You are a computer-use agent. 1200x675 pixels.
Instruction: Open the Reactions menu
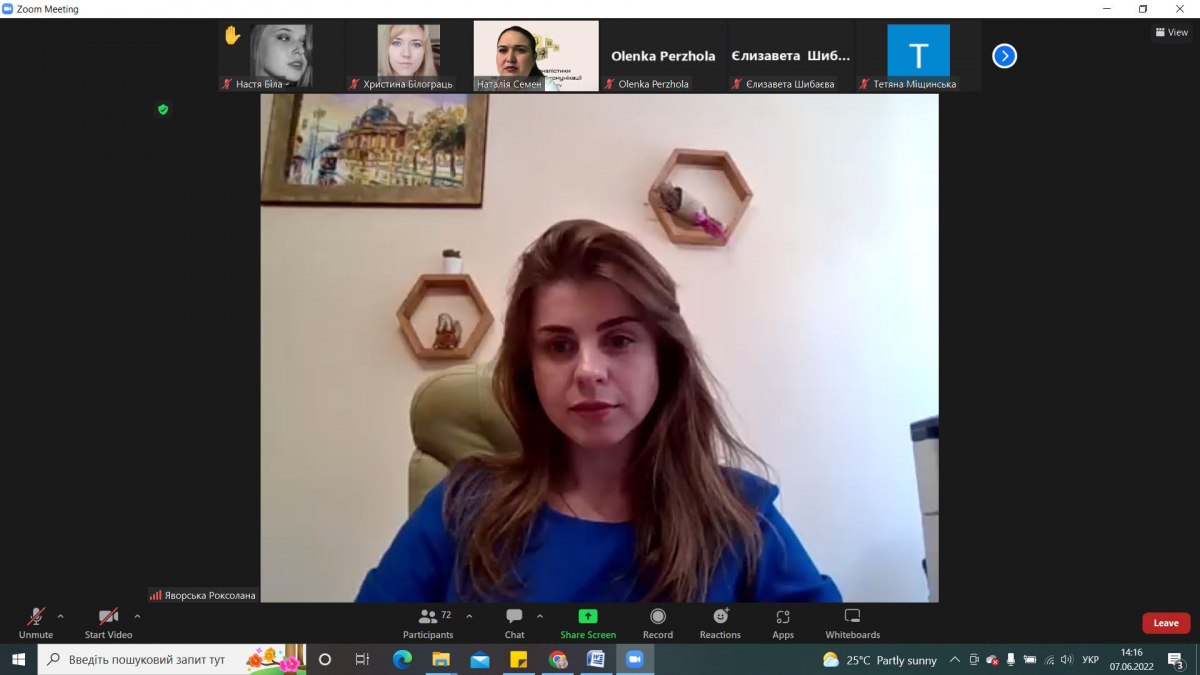pyautogui.click(x=720, y=622)
